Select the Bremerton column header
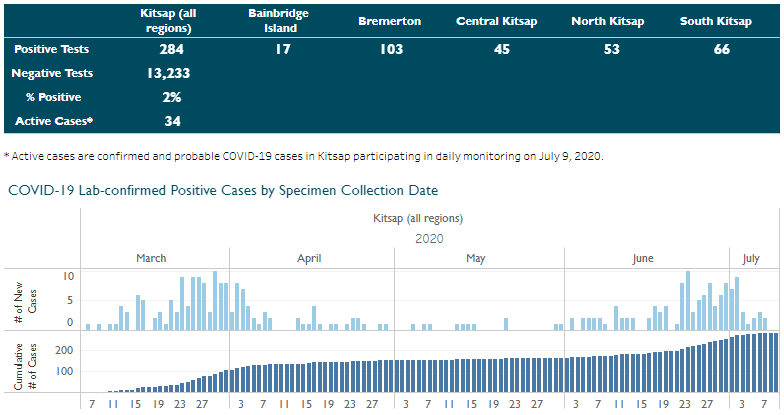 point(389,20)
